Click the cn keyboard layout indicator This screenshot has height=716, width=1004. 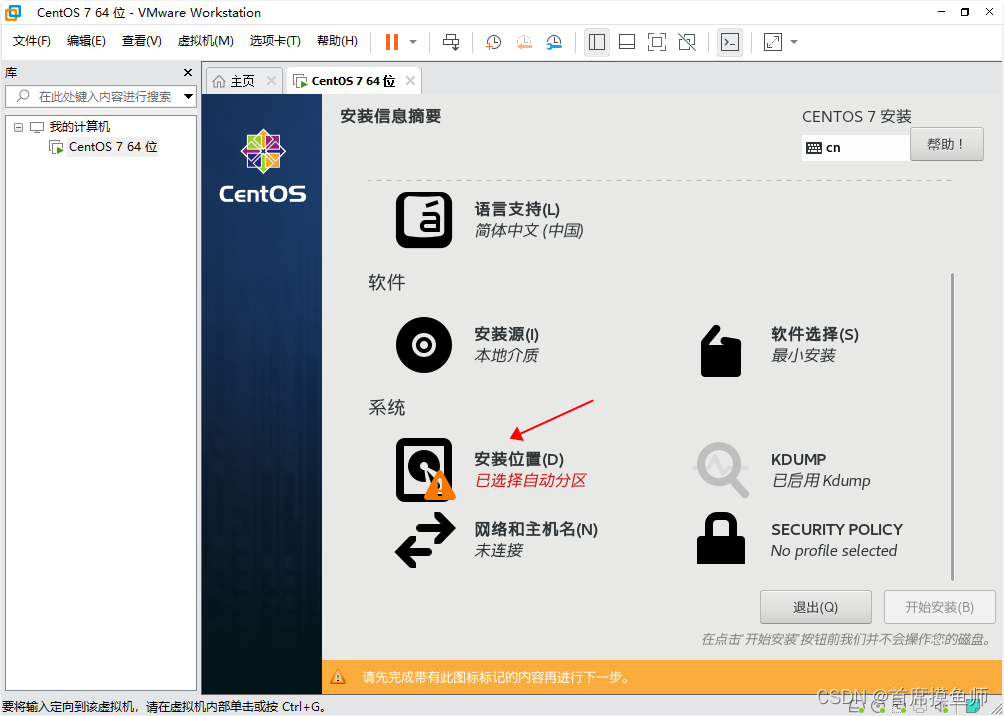(855, 148)
